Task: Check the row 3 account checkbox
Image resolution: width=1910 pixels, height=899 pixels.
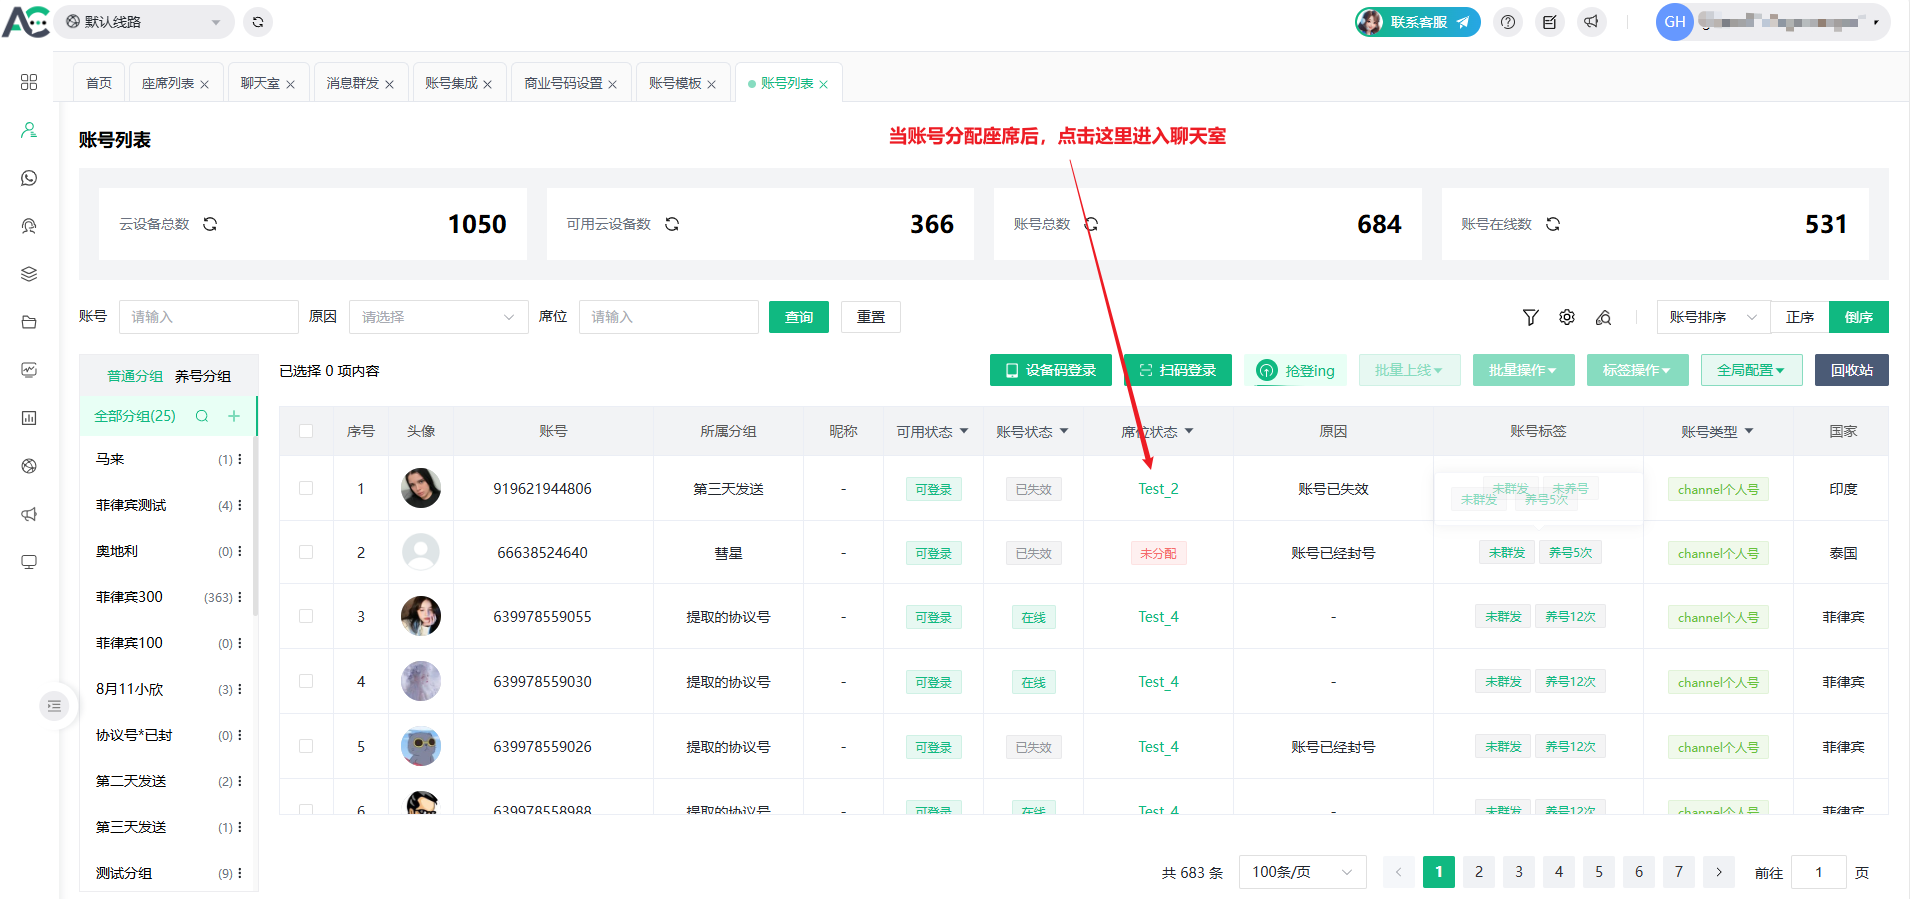Action: click(306, 616)
